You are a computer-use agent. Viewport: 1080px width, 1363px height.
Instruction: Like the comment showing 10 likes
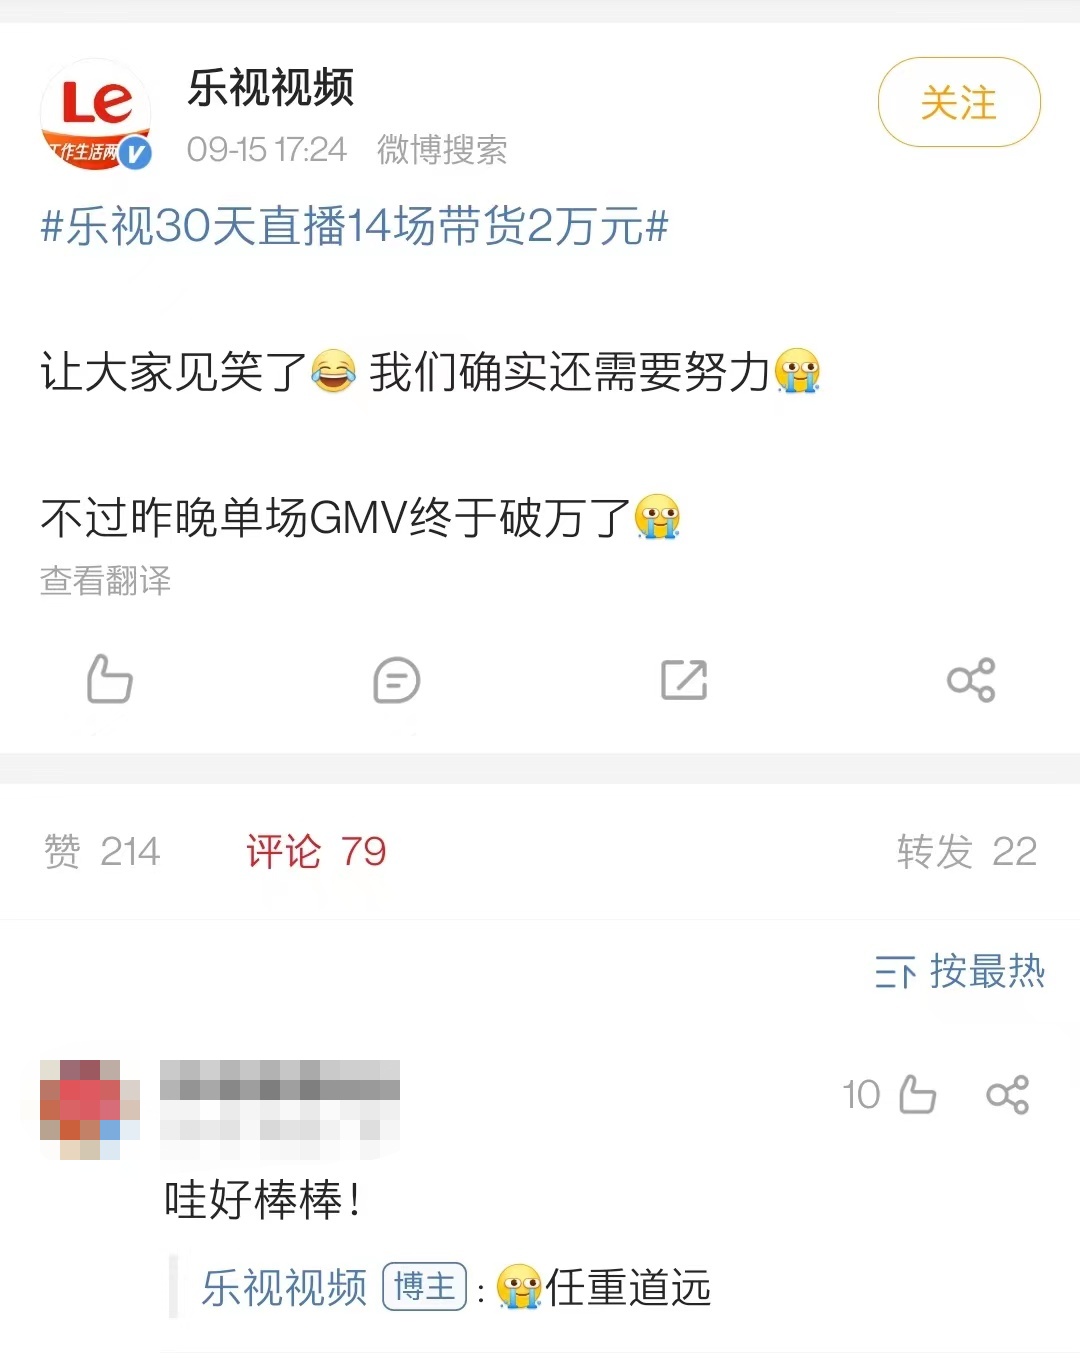916,1094
